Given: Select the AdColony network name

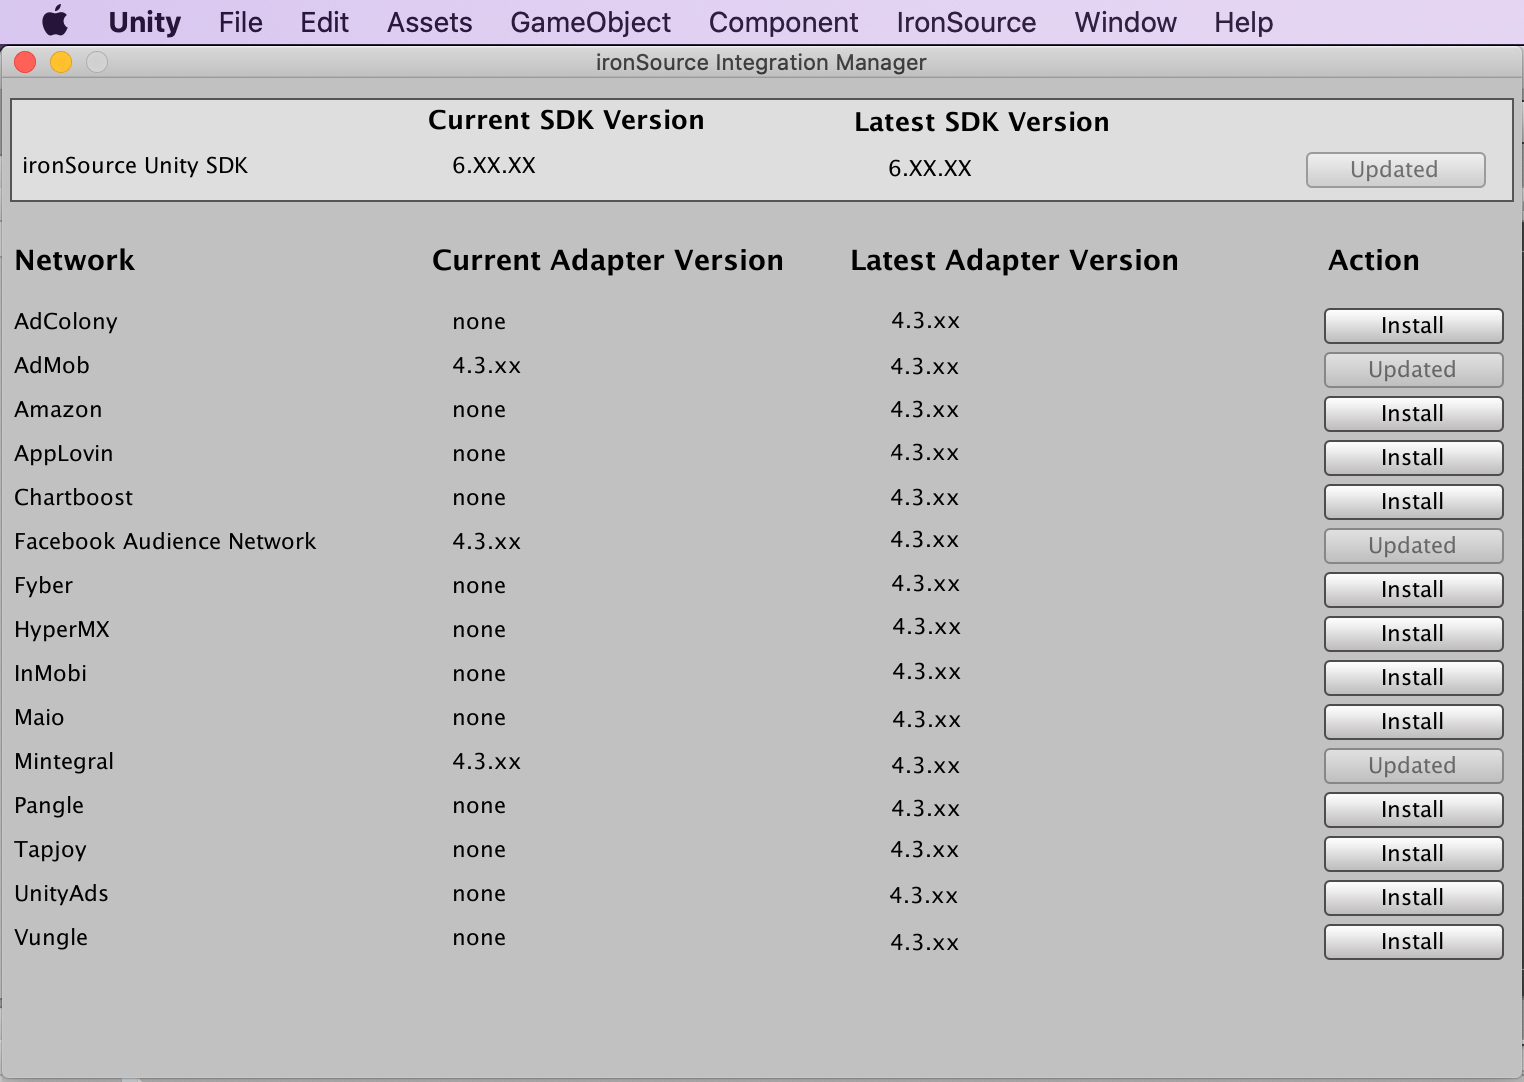Looking at the screenshot, I should point(66,322).
